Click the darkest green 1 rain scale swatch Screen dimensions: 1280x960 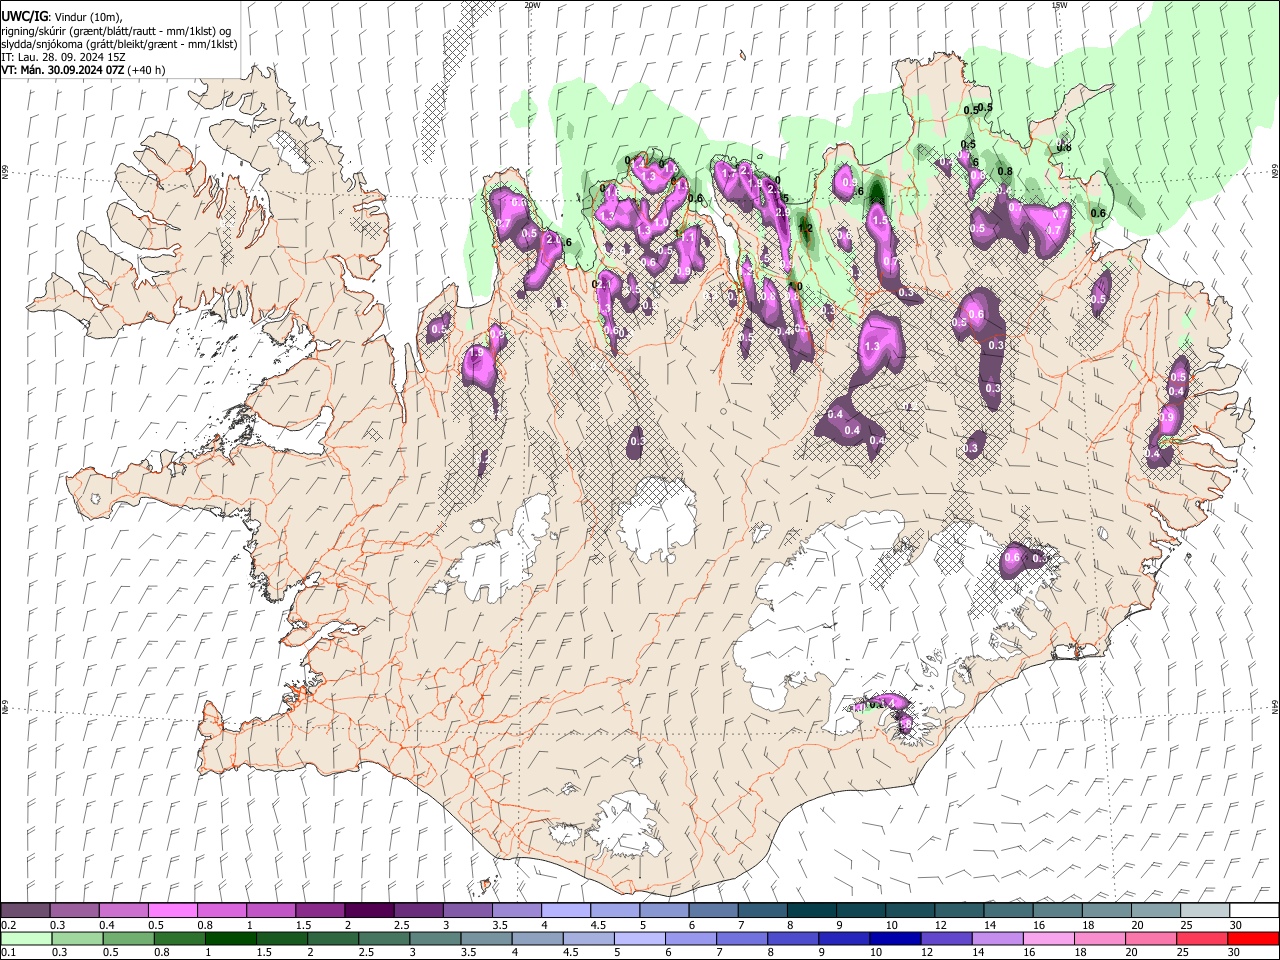pos(230,938)
